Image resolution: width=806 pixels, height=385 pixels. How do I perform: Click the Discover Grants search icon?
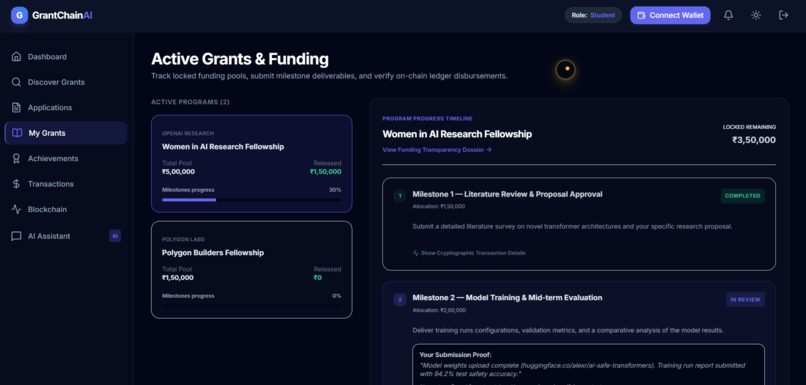point(16,82)
